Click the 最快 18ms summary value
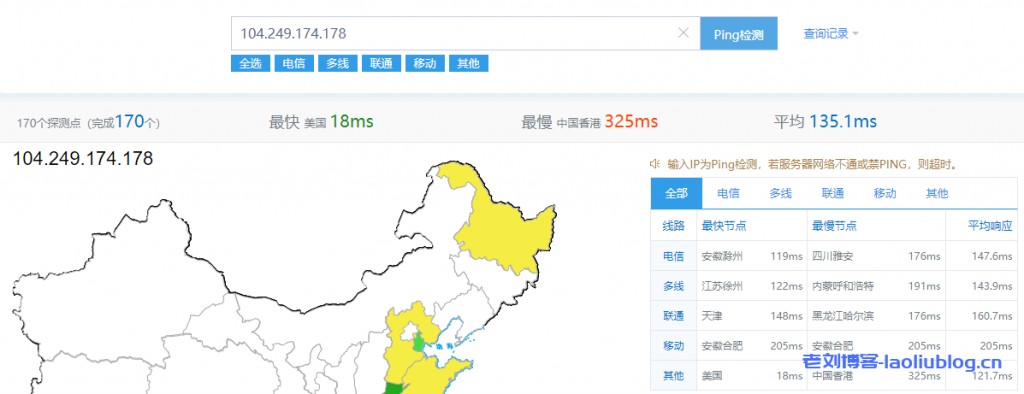 351,122
